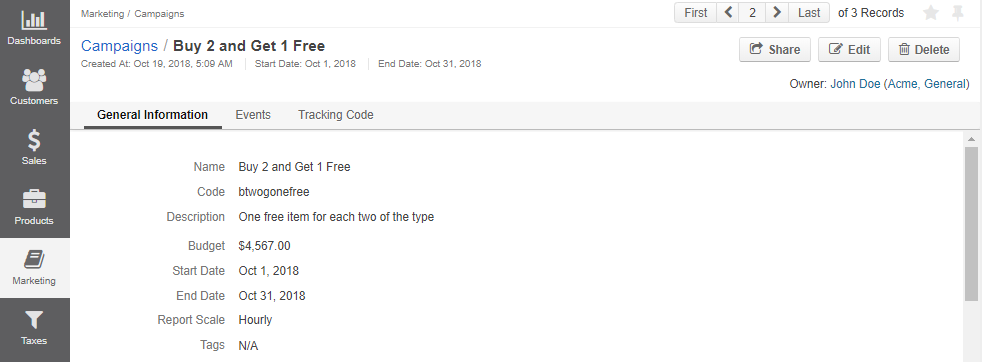Image resolution: width=982 pixels, height=362 pixels.
Task: Go to next record arrow
Action: point(777,13)
